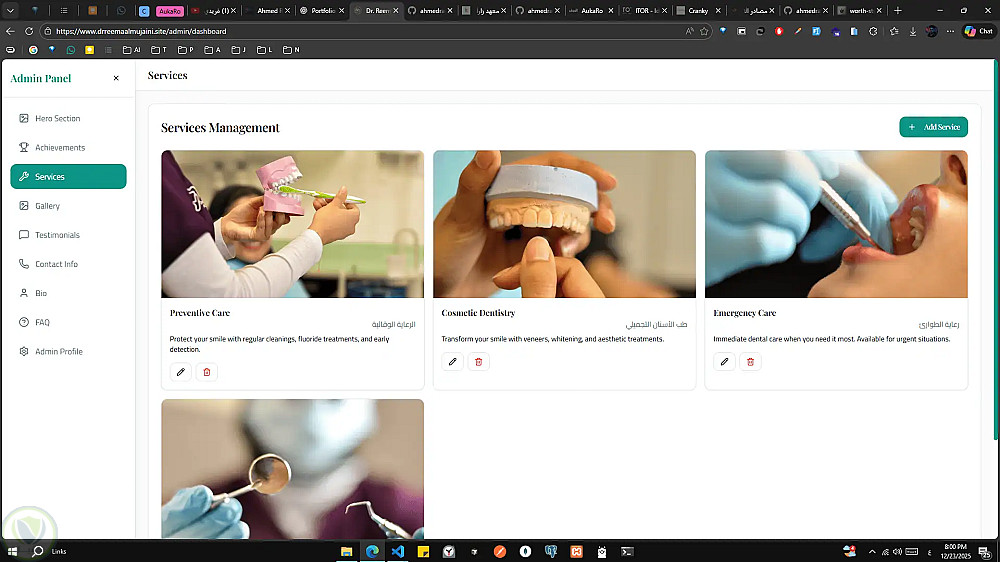Click the Preventive Care card image
Viewport: 1000px width, 562px height.
tap(293, 224)
